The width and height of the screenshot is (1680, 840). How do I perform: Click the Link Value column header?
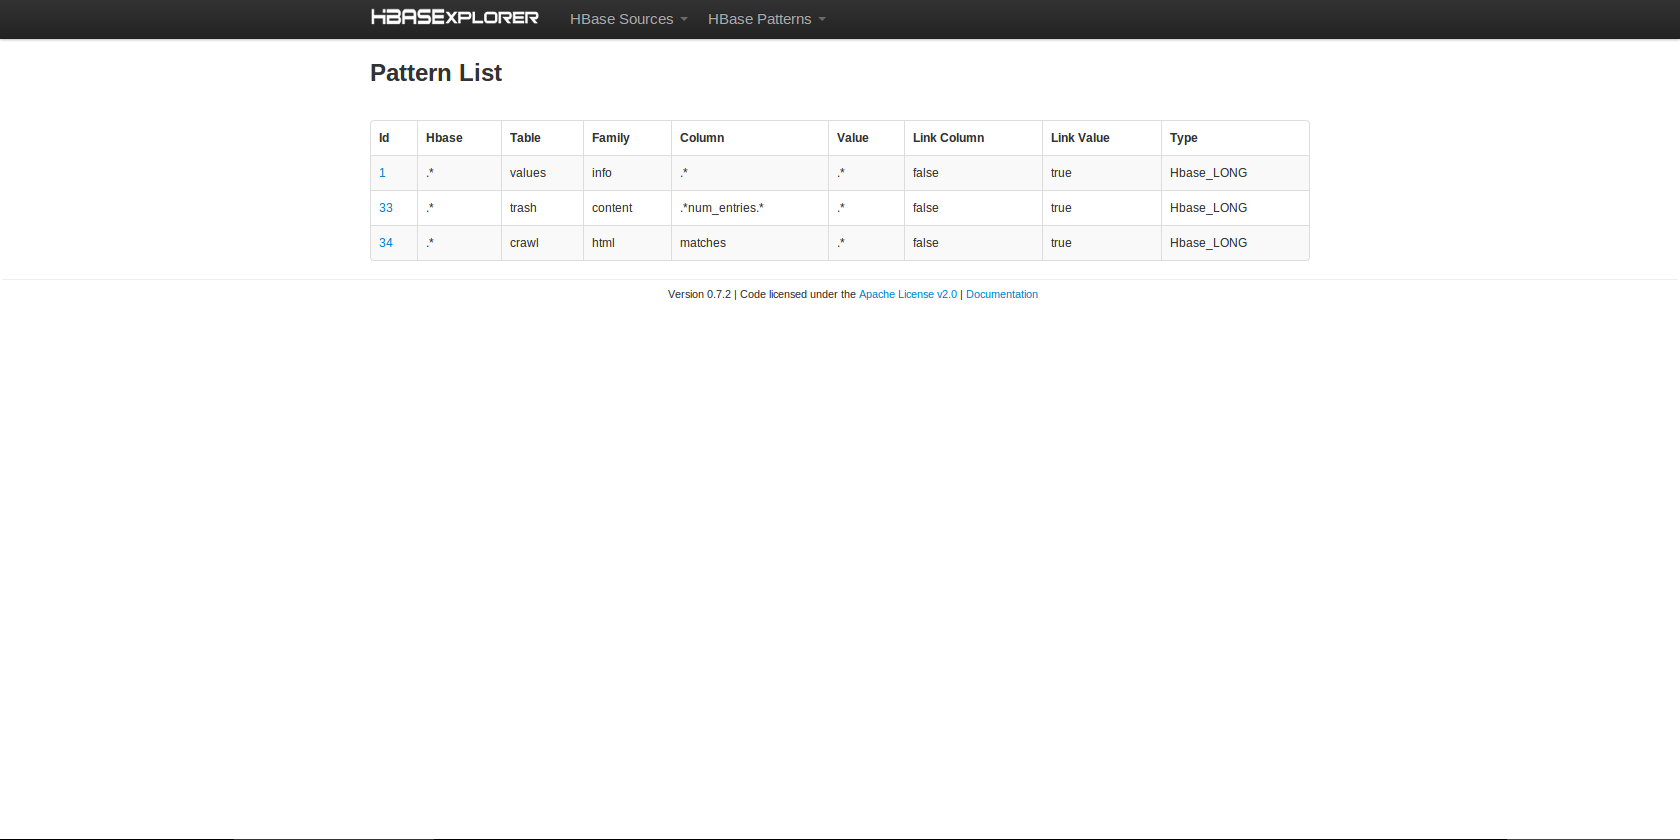tap(1080, 138)
